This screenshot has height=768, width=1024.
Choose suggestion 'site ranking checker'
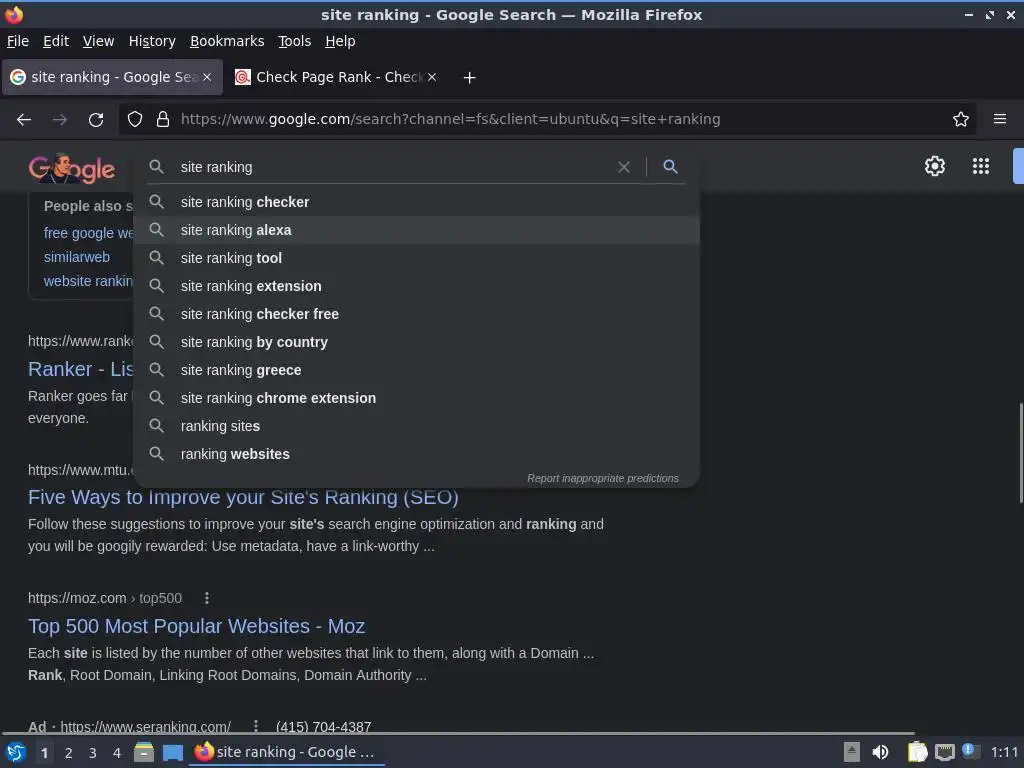tap(417, 202)
